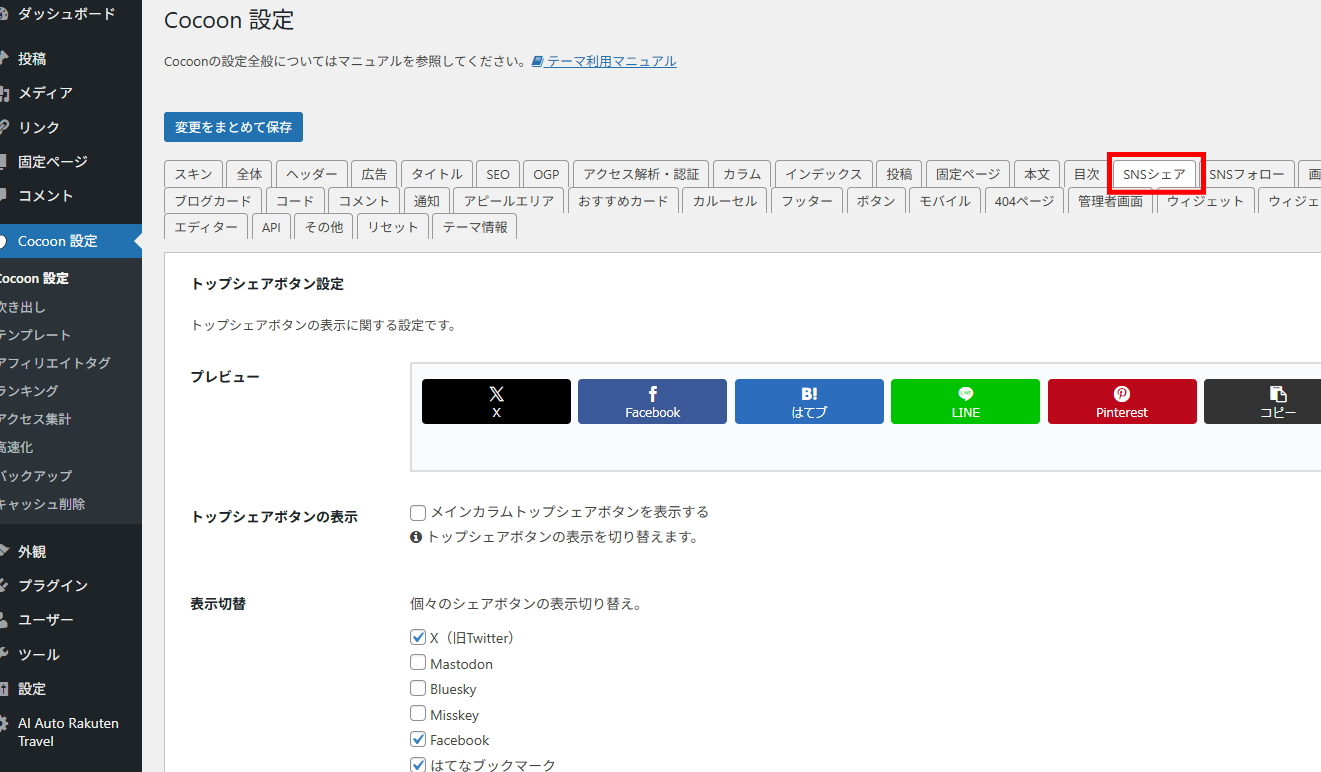This screenshot has width=1321, height=772.
Task: Click the green LINE share button
Action: pyautogui.click(x=965, y=401)
